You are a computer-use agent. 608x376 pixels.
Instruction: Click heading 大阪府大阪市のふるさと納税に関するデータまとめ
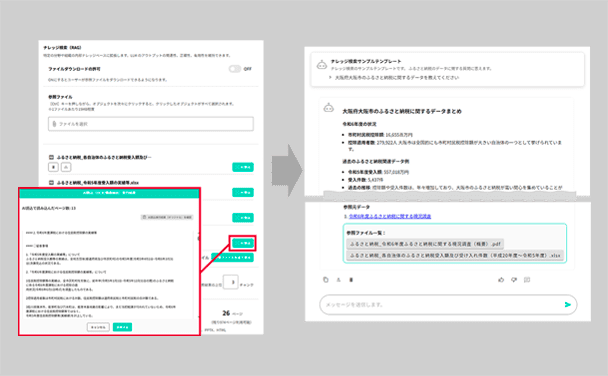pyautogui.click(x=402, y=111)
